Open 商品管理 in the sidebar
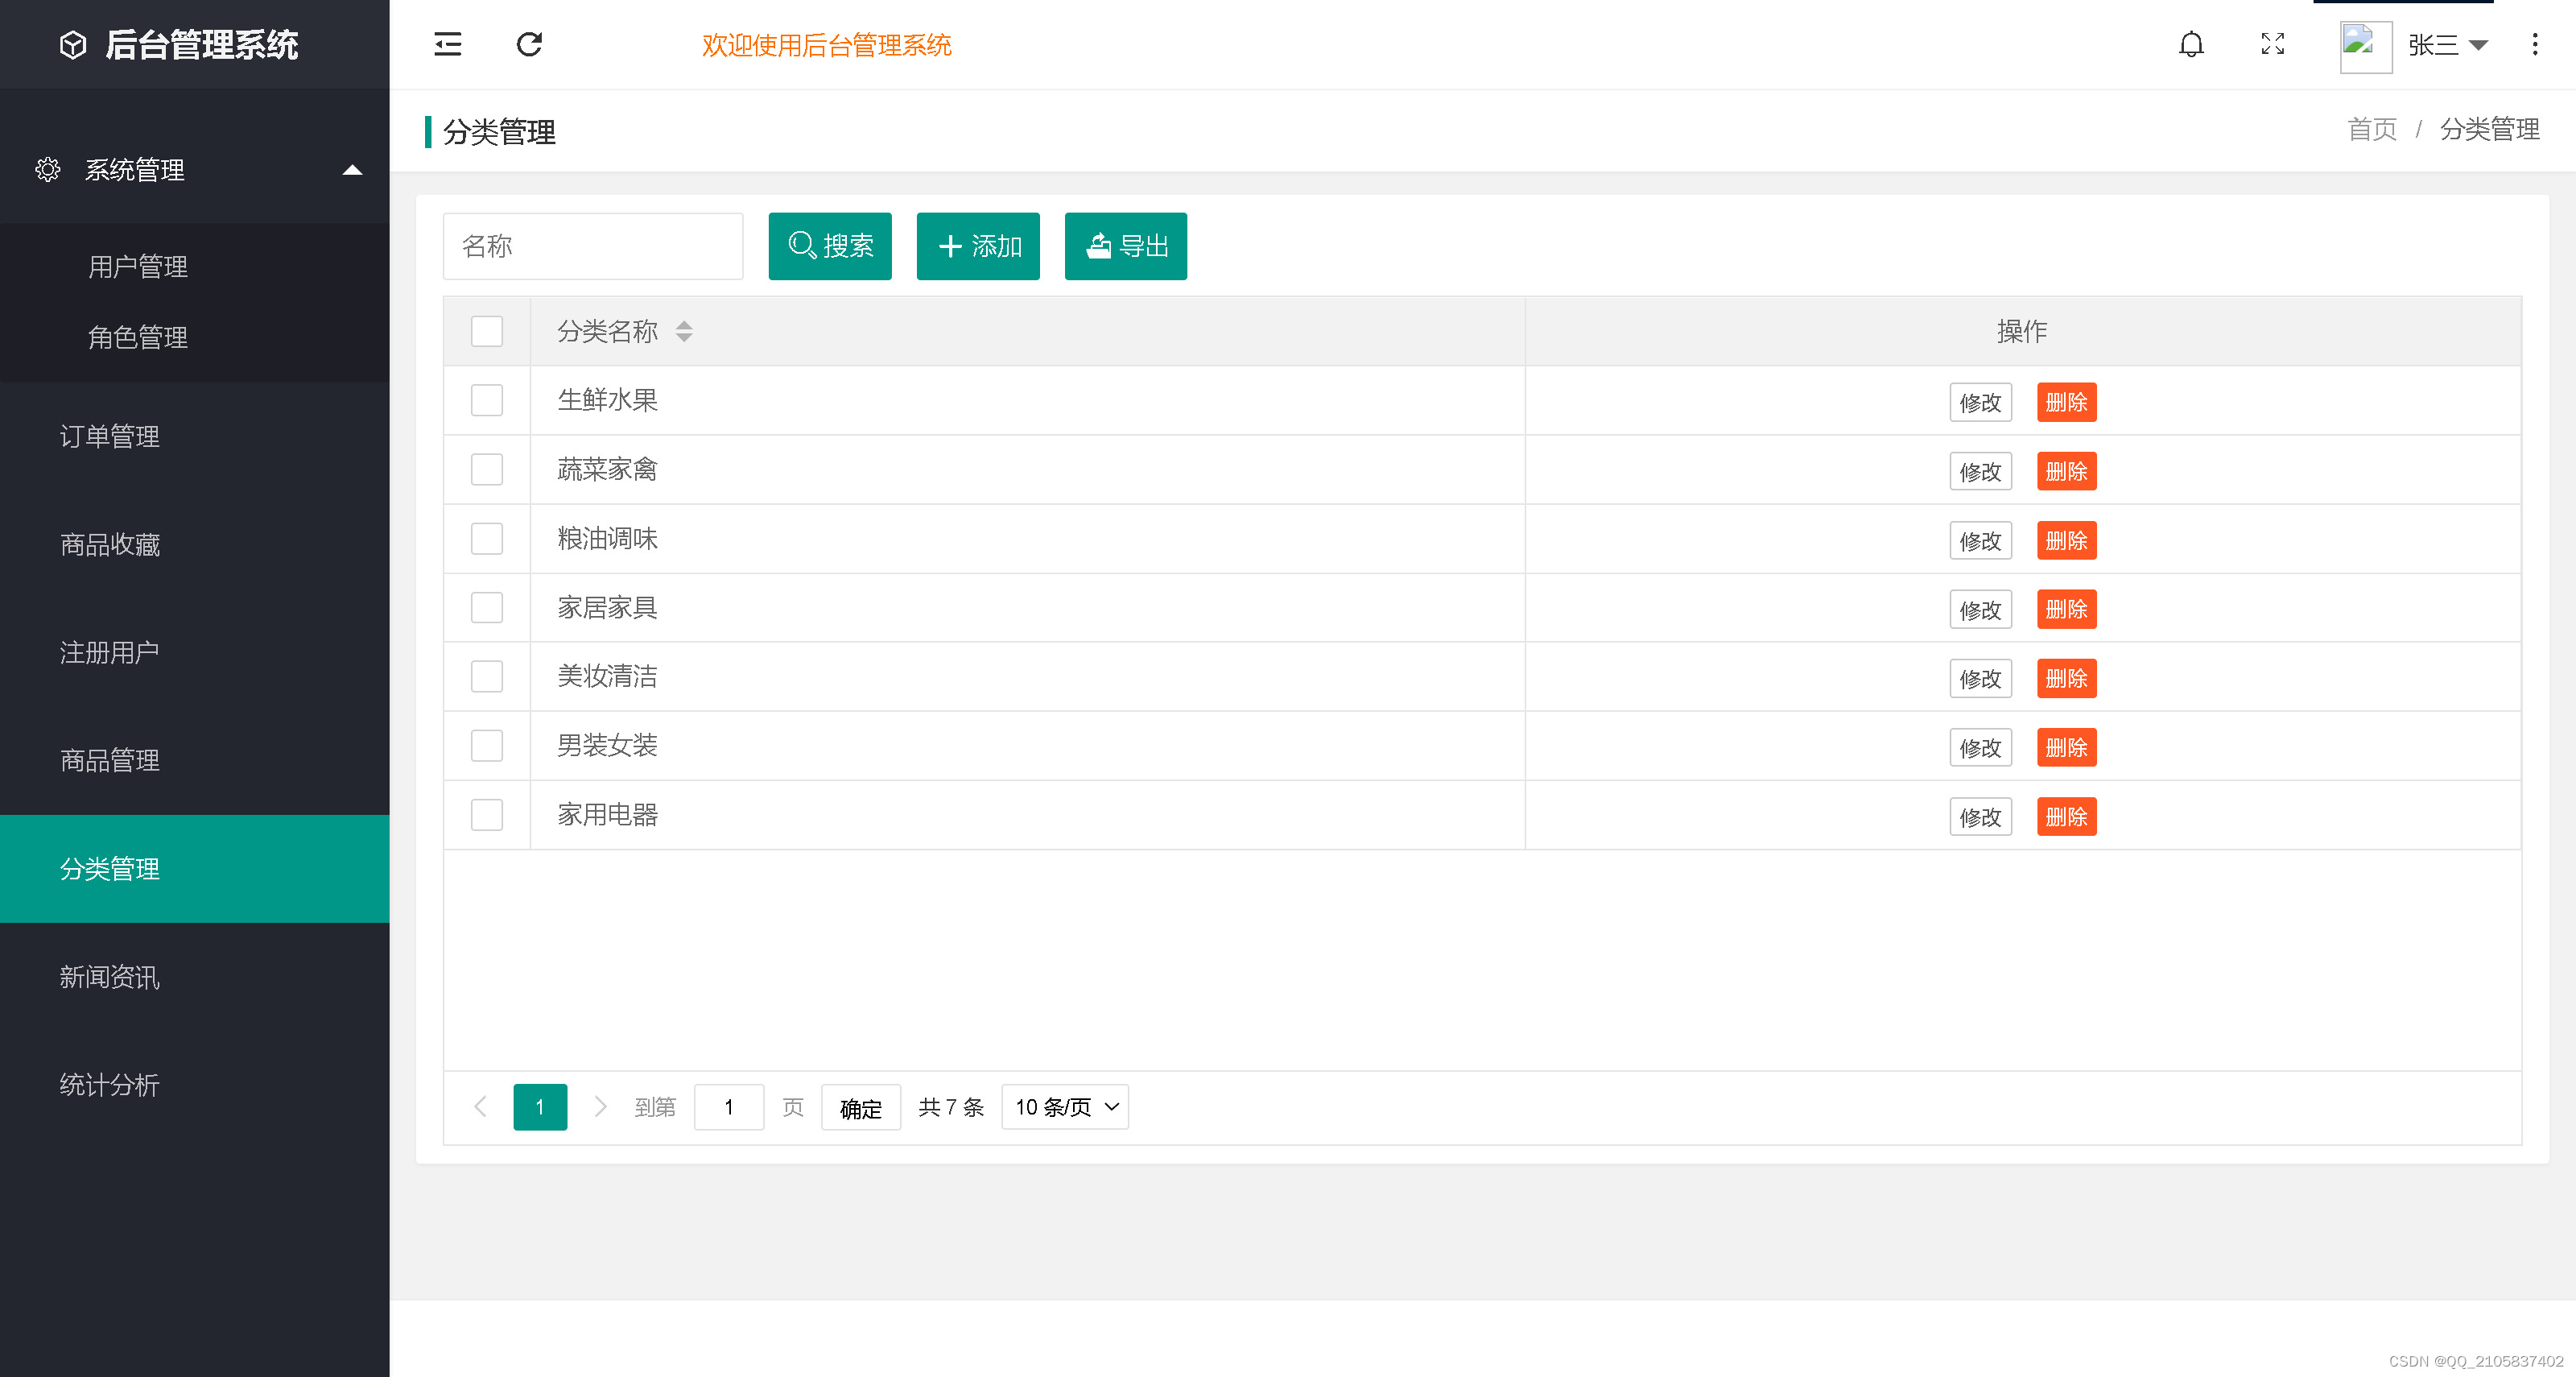Screen dimensions: 2576x1377 [110, 760]
